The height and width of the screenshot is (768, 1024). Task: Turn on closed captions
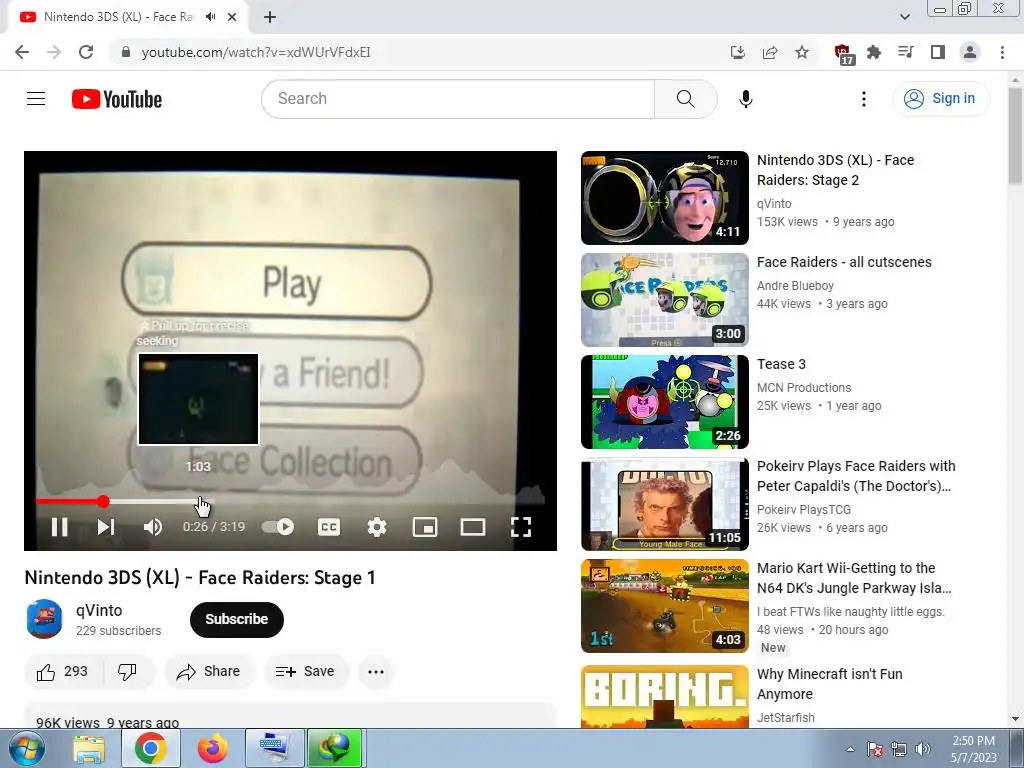click(328, 527)
